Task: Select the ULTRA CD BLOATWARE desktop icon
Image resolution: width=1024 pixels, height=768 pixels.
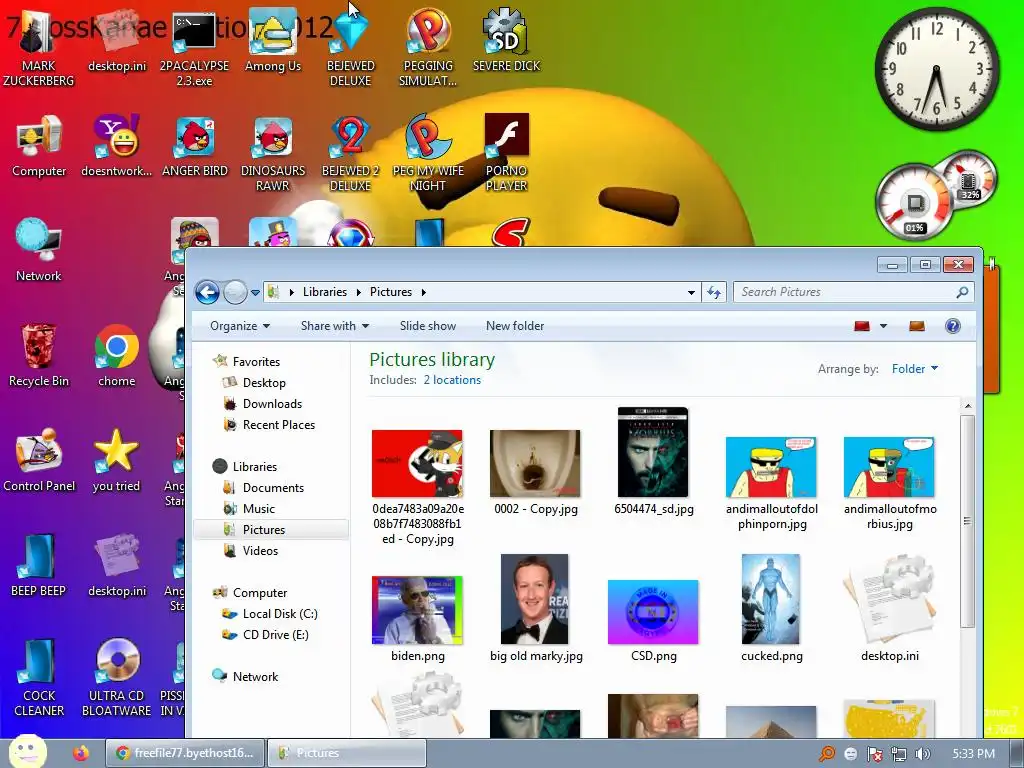Action: [116, 679]
